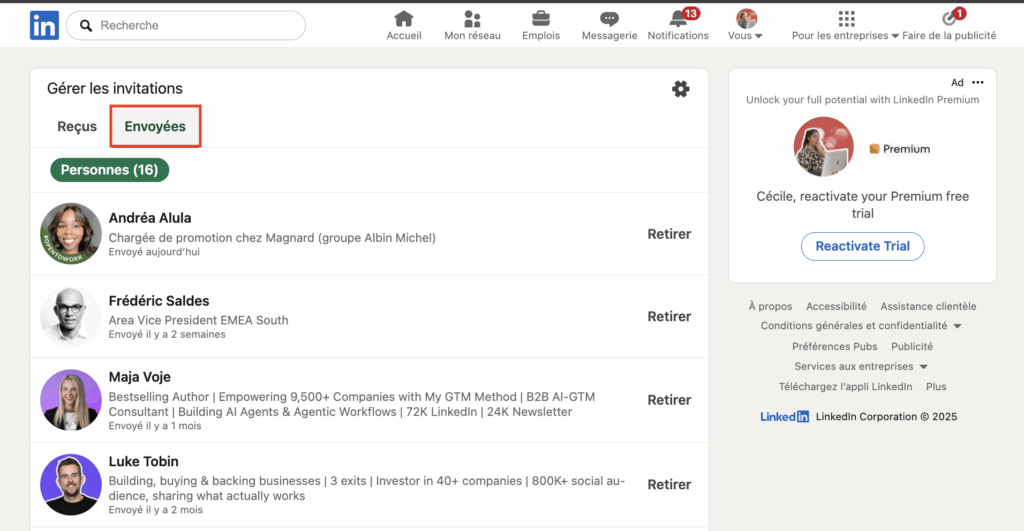Viewport: 1024px width, 531px height.
Task: Open the Maja Voje name link
Action: [x=139, y=377]
